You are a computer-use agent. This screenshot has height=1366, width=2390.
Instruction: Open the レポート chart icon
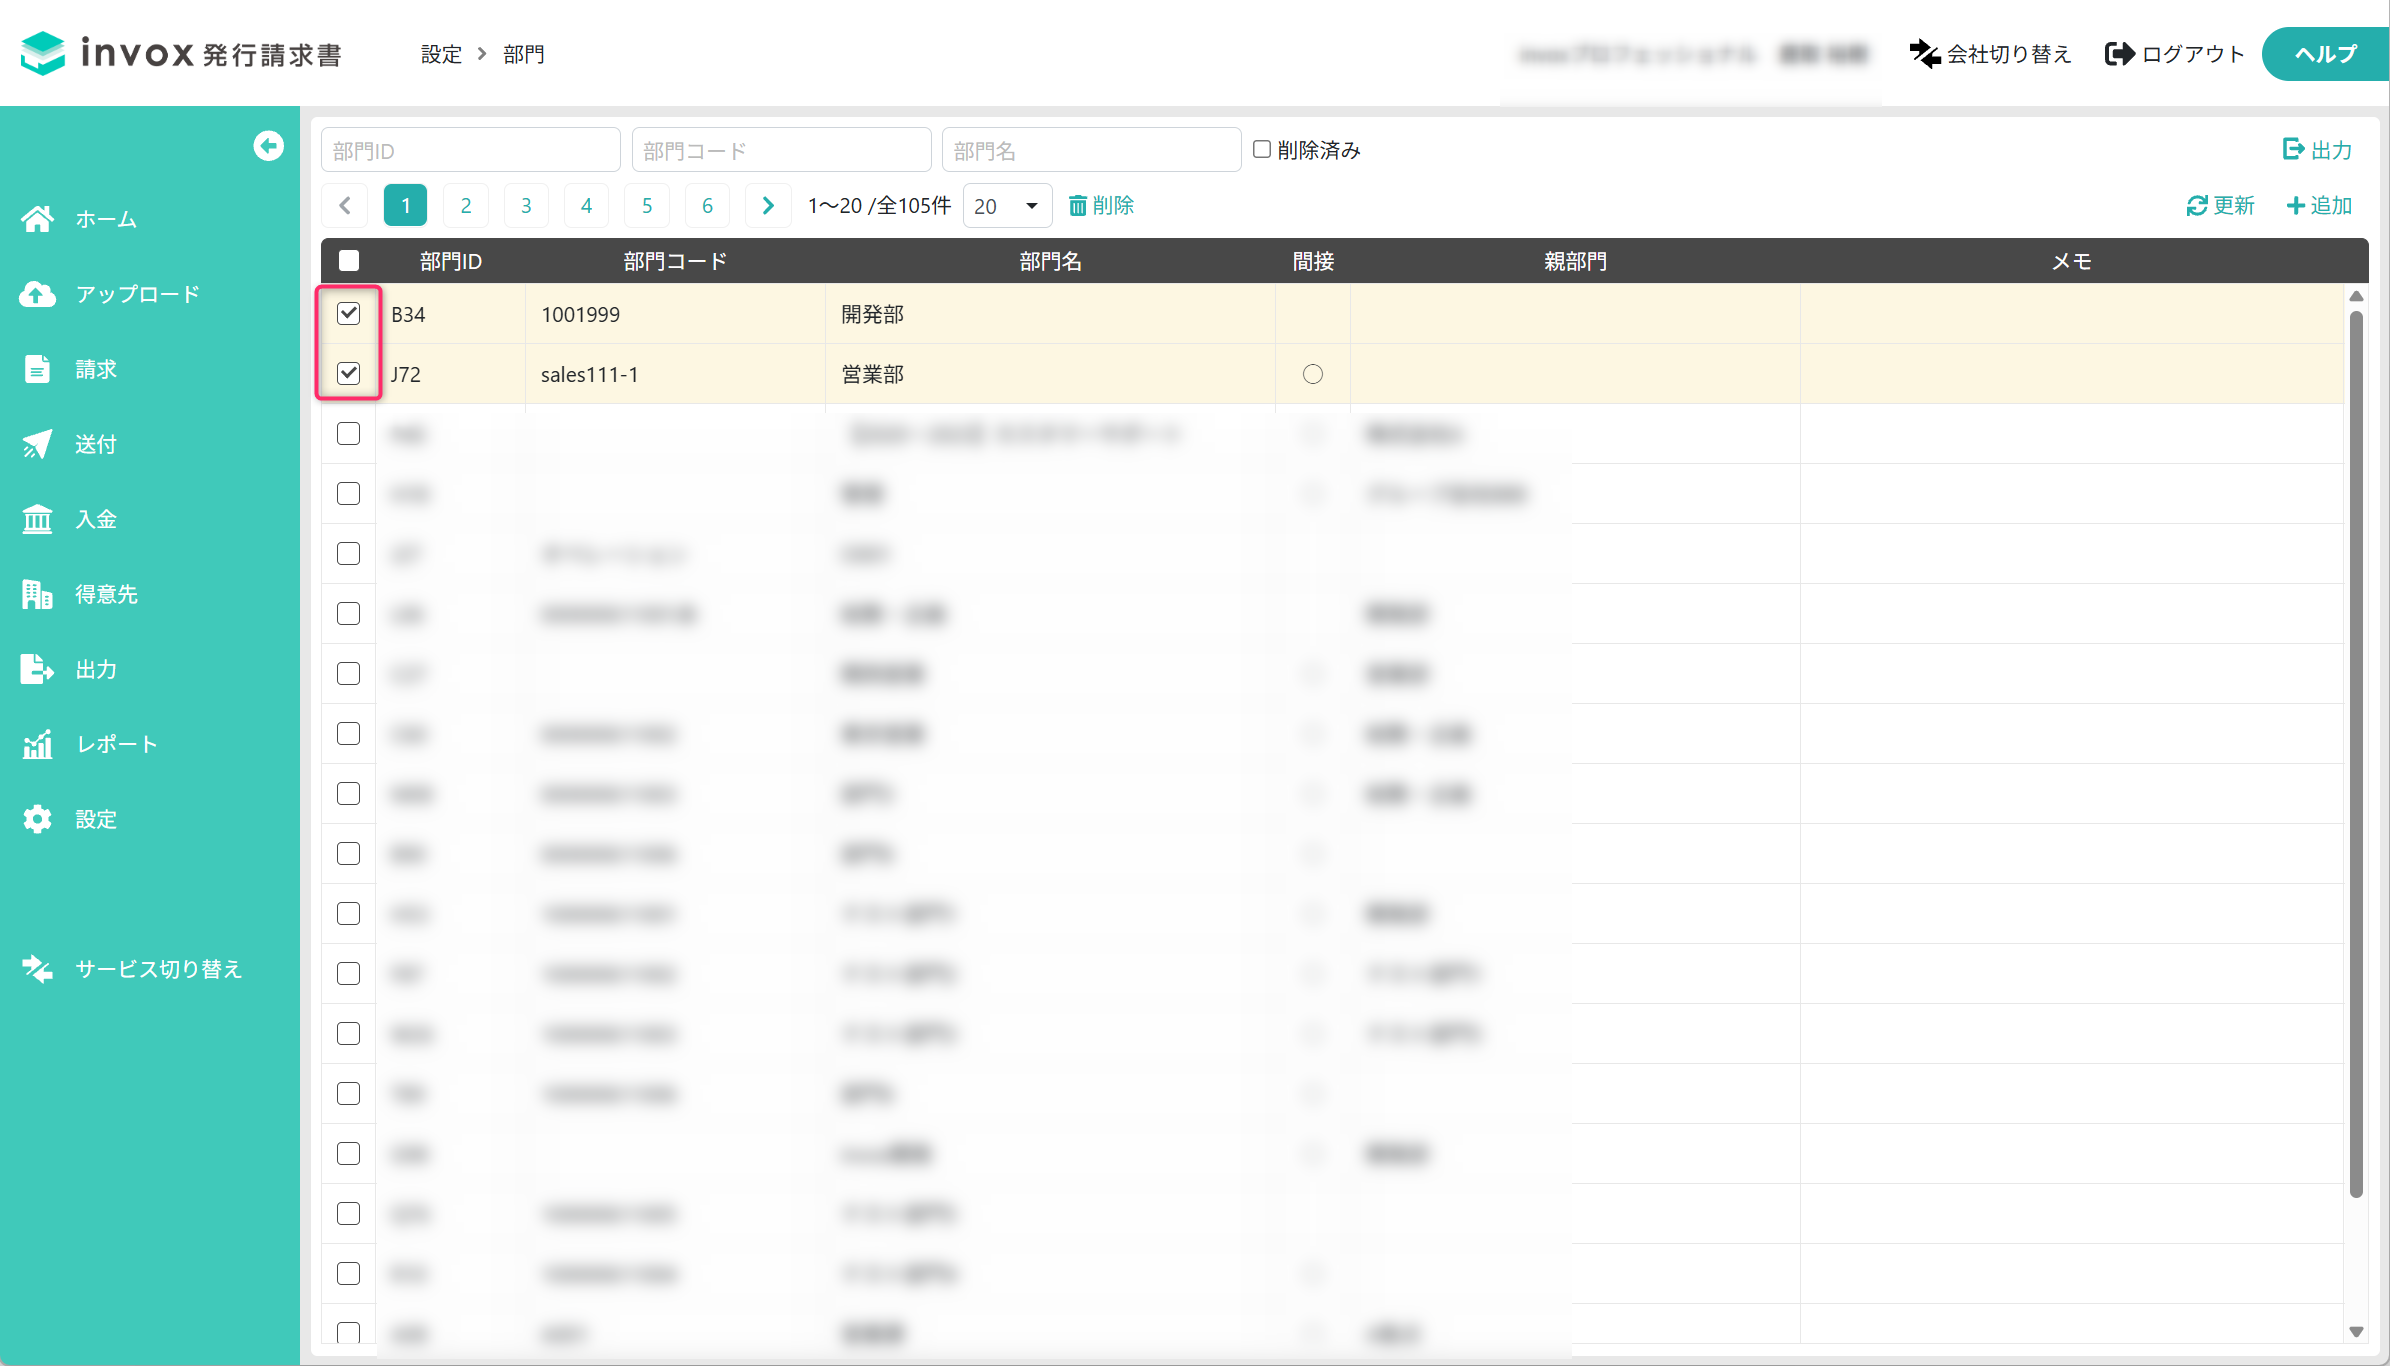(37, 744)
